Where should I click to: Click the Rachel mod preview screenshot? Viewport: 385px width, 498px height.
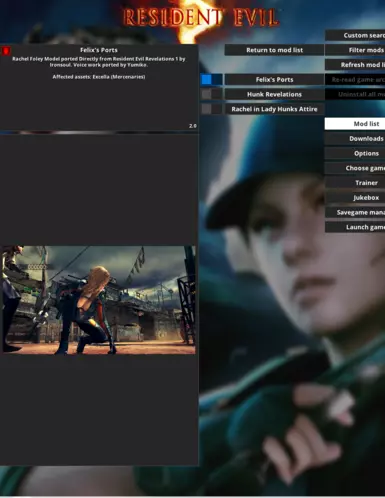(x=99, y=300)
